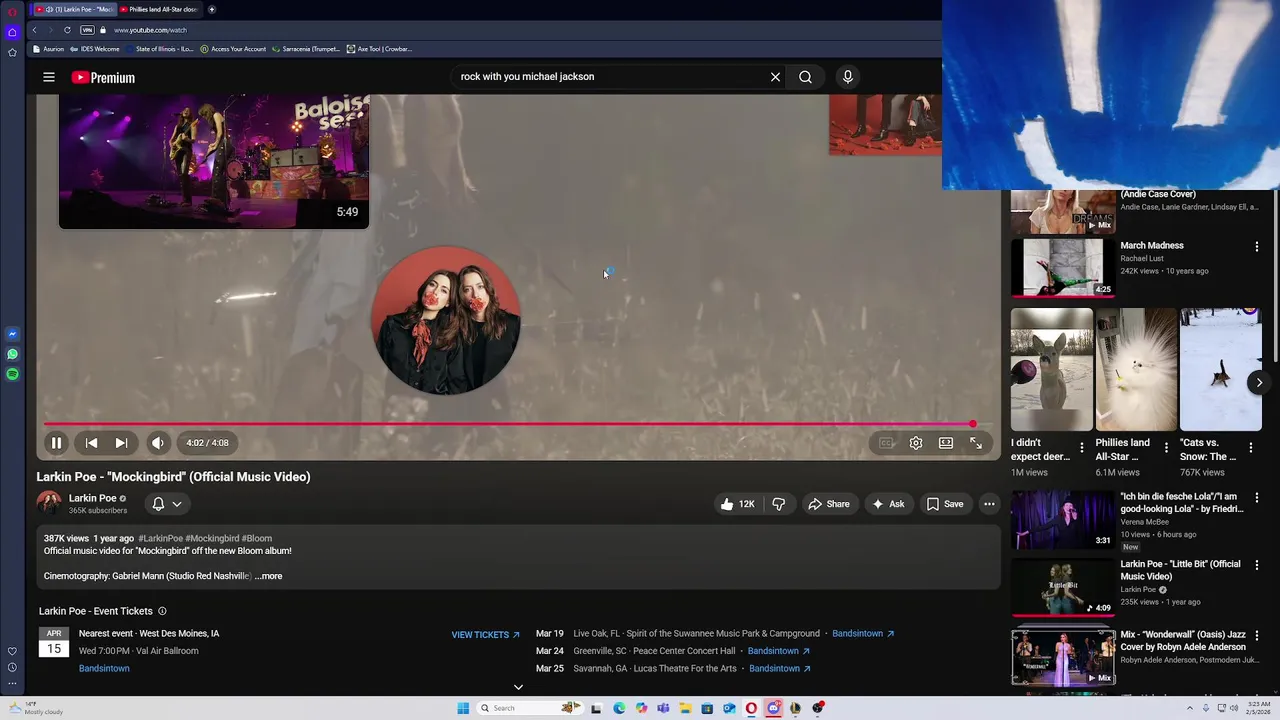The image size is (1280, 720).
Task: Open the Ask assistant button
Action: 888,504
